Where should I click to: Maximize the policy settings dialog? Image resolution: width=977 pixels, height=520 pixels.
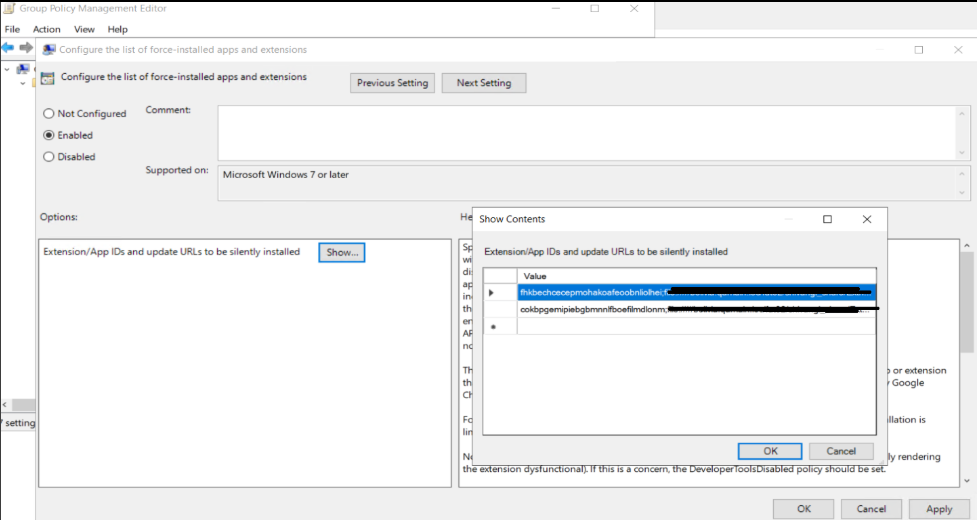(x=919, y=50)
